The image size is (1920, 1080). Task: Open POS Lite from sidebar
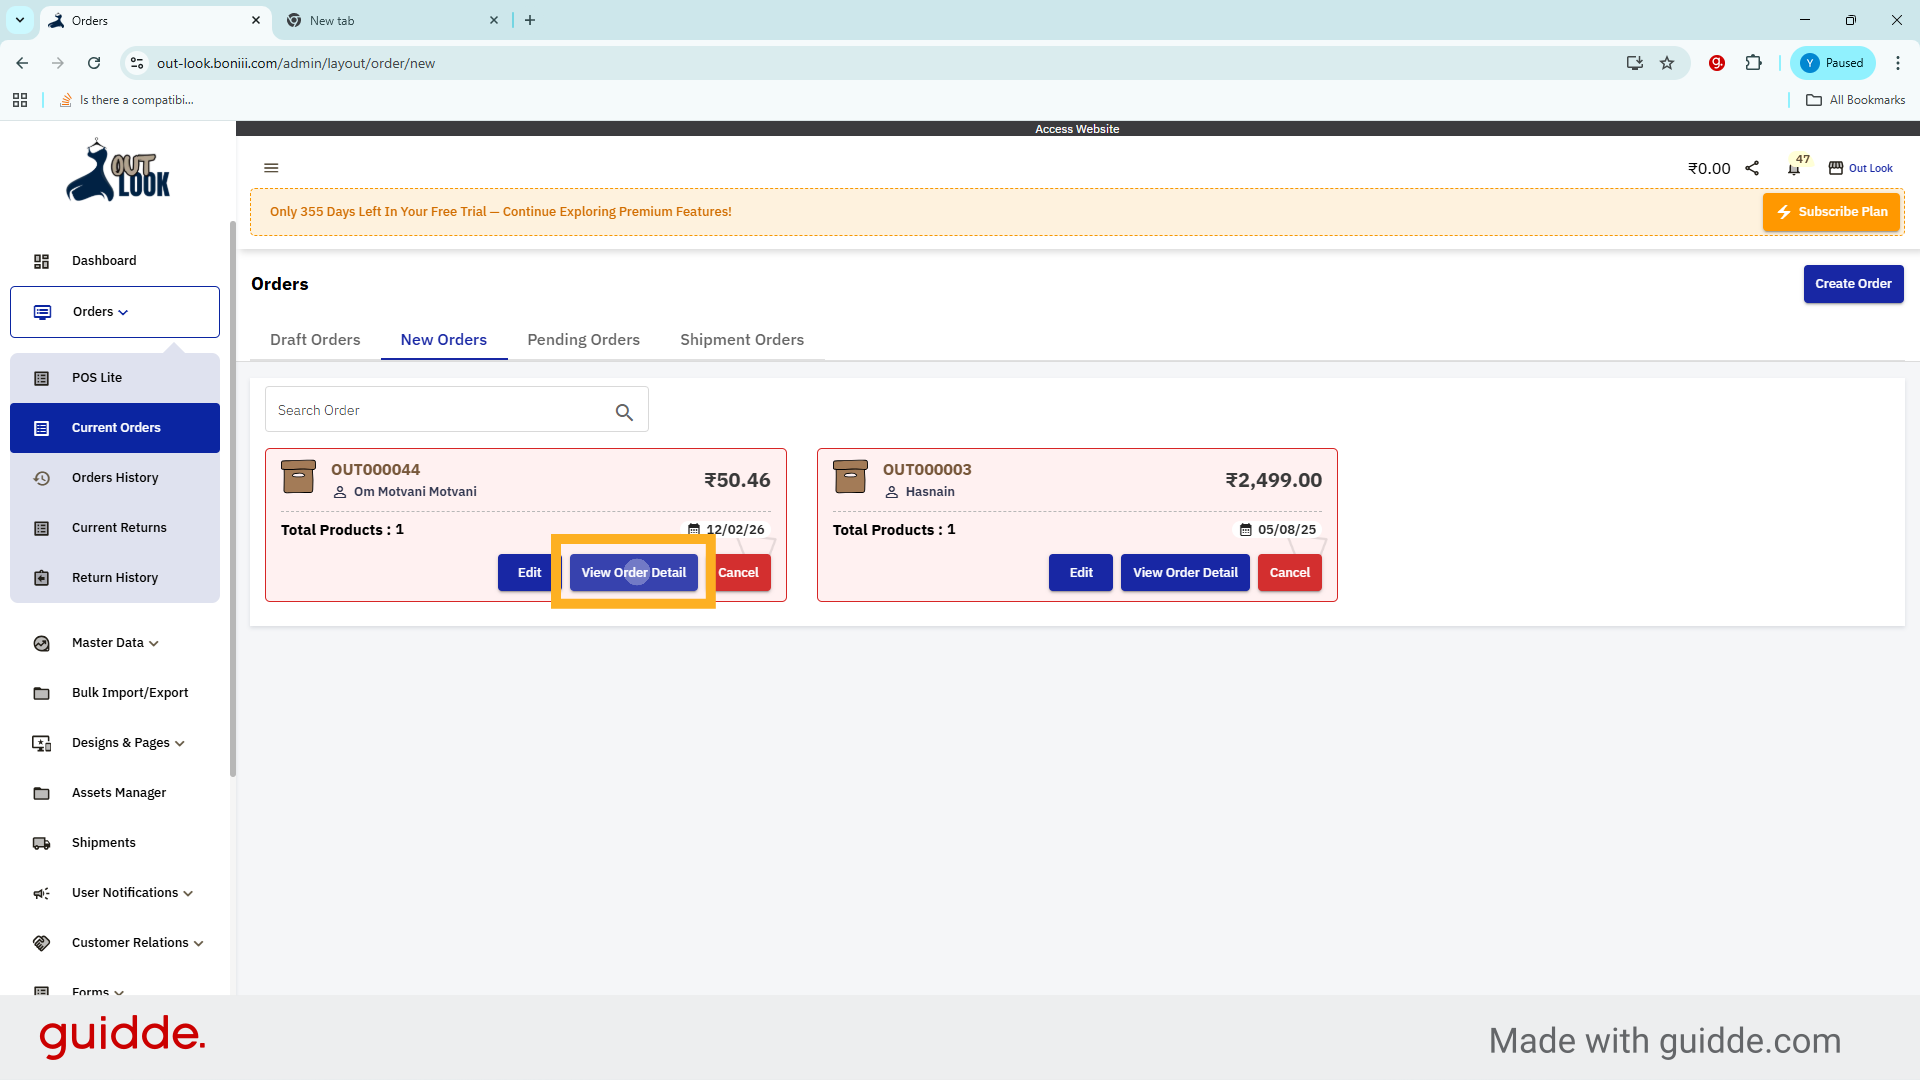[97, 378]
